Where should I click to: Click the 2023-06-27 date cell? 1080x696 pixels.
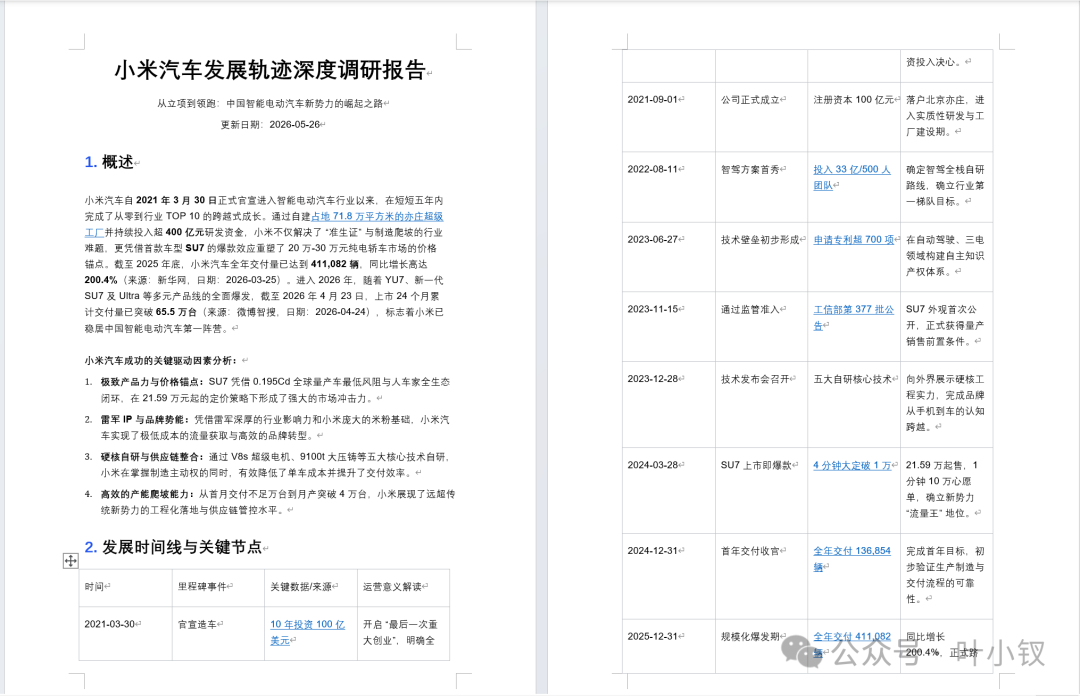tap(669, 256)
